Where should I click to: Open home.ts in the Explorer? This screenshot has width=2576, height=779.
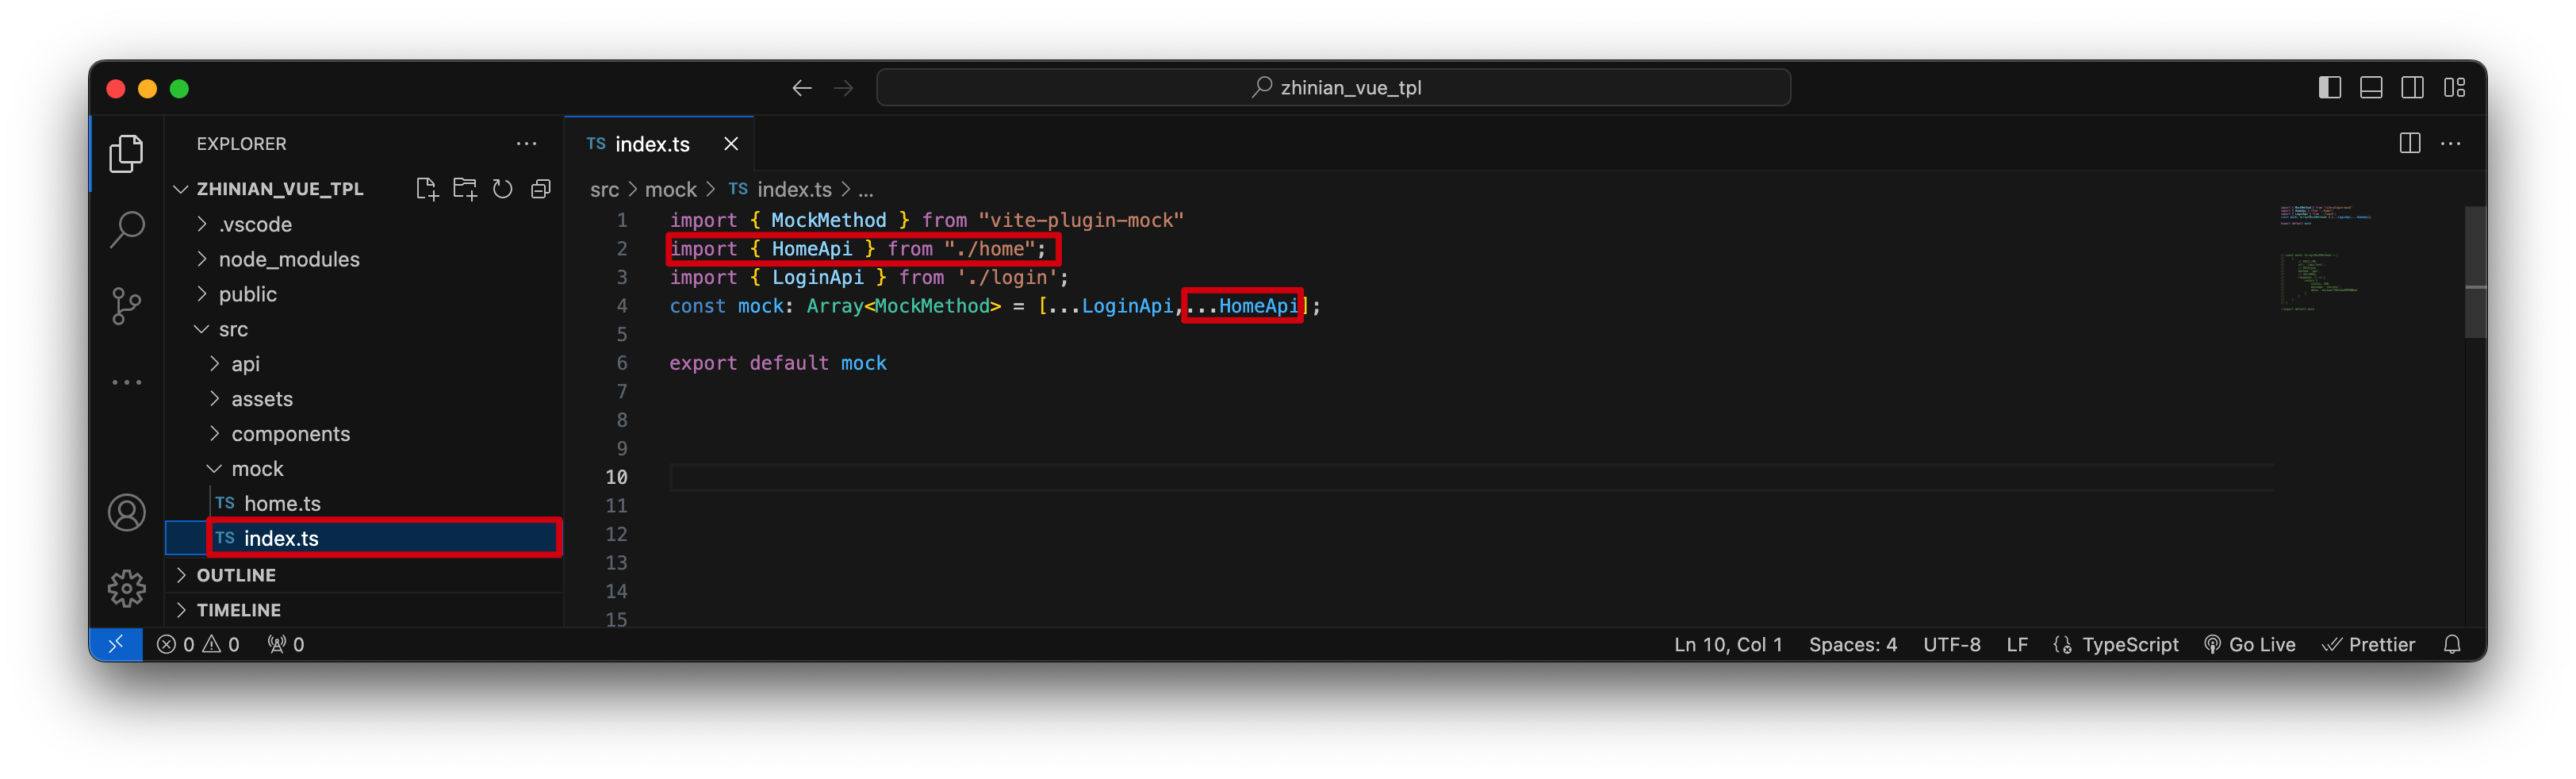click(366, 504)
